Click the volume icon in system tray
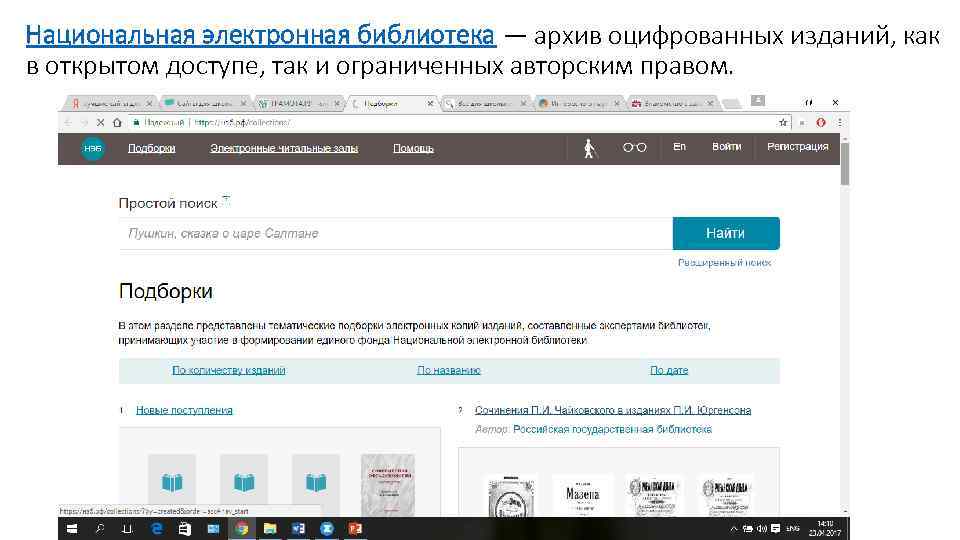The width and height of the screenshot is (960, 540). (x=762, y=529)
